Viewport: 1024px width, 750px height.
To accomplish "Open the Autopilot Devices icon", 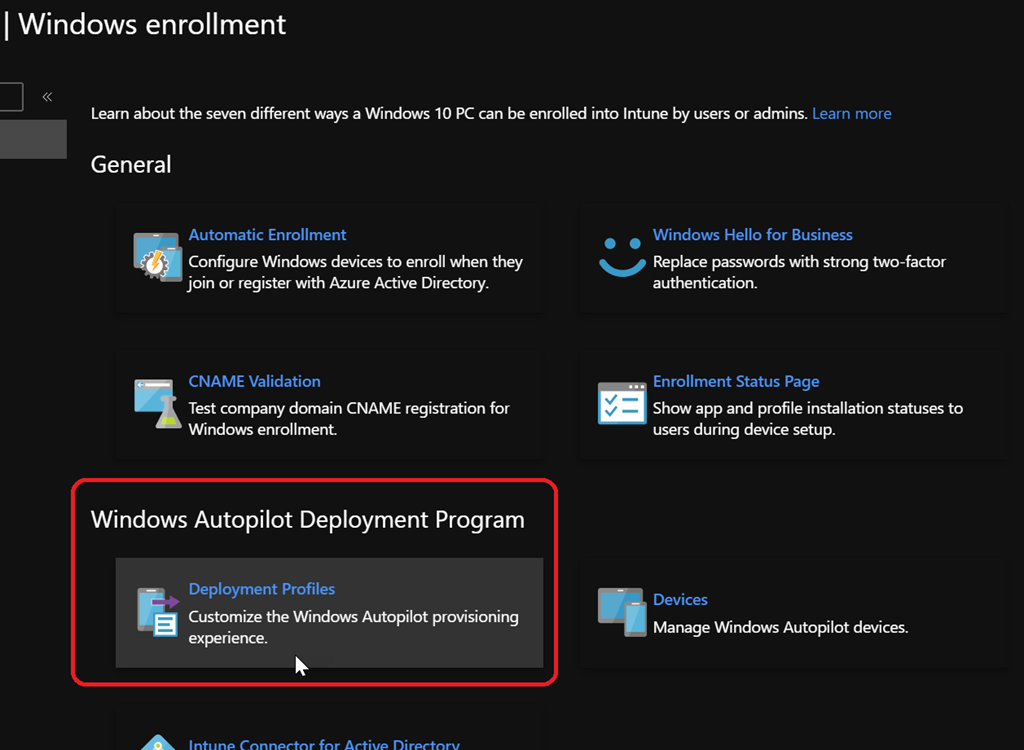I will coord(622,612).
